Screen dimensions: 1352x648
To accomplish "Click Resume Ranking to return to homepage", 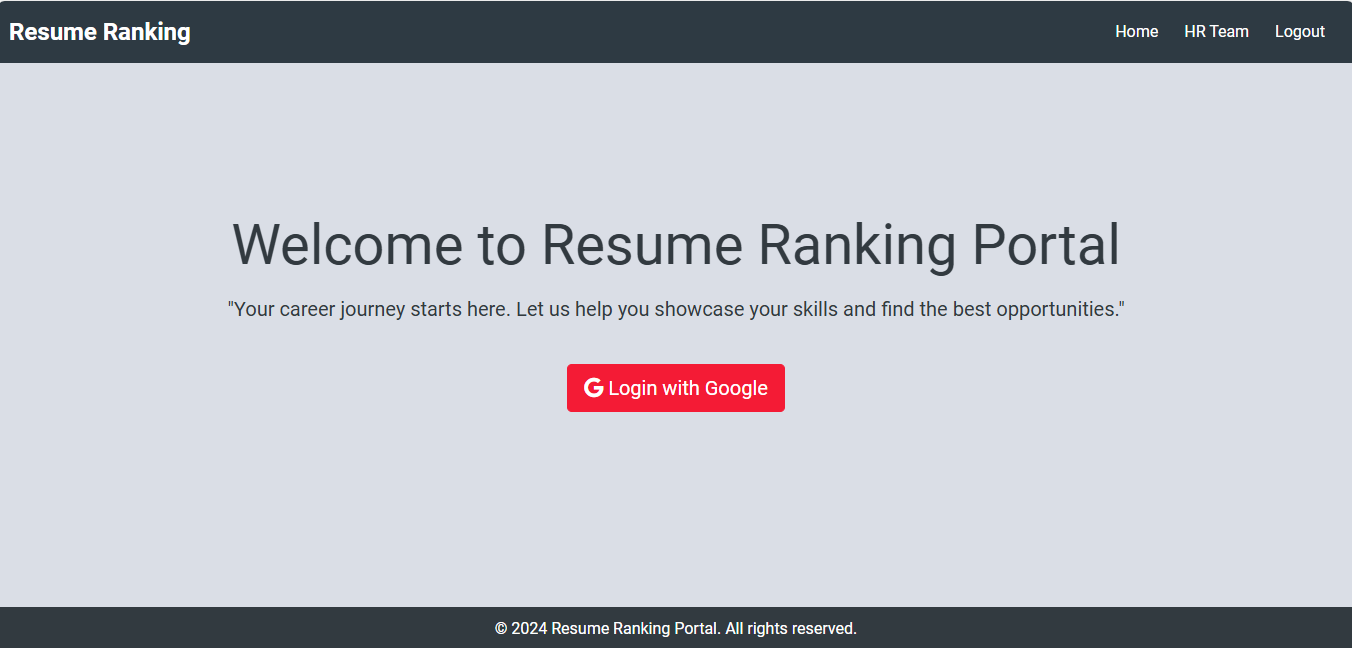I will pos(99,31).
